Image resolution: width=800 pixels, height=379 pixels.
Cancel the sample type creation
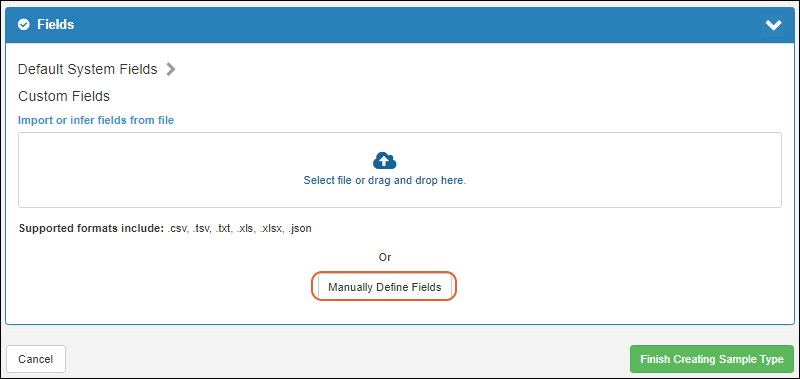click(x=36, y=359)
